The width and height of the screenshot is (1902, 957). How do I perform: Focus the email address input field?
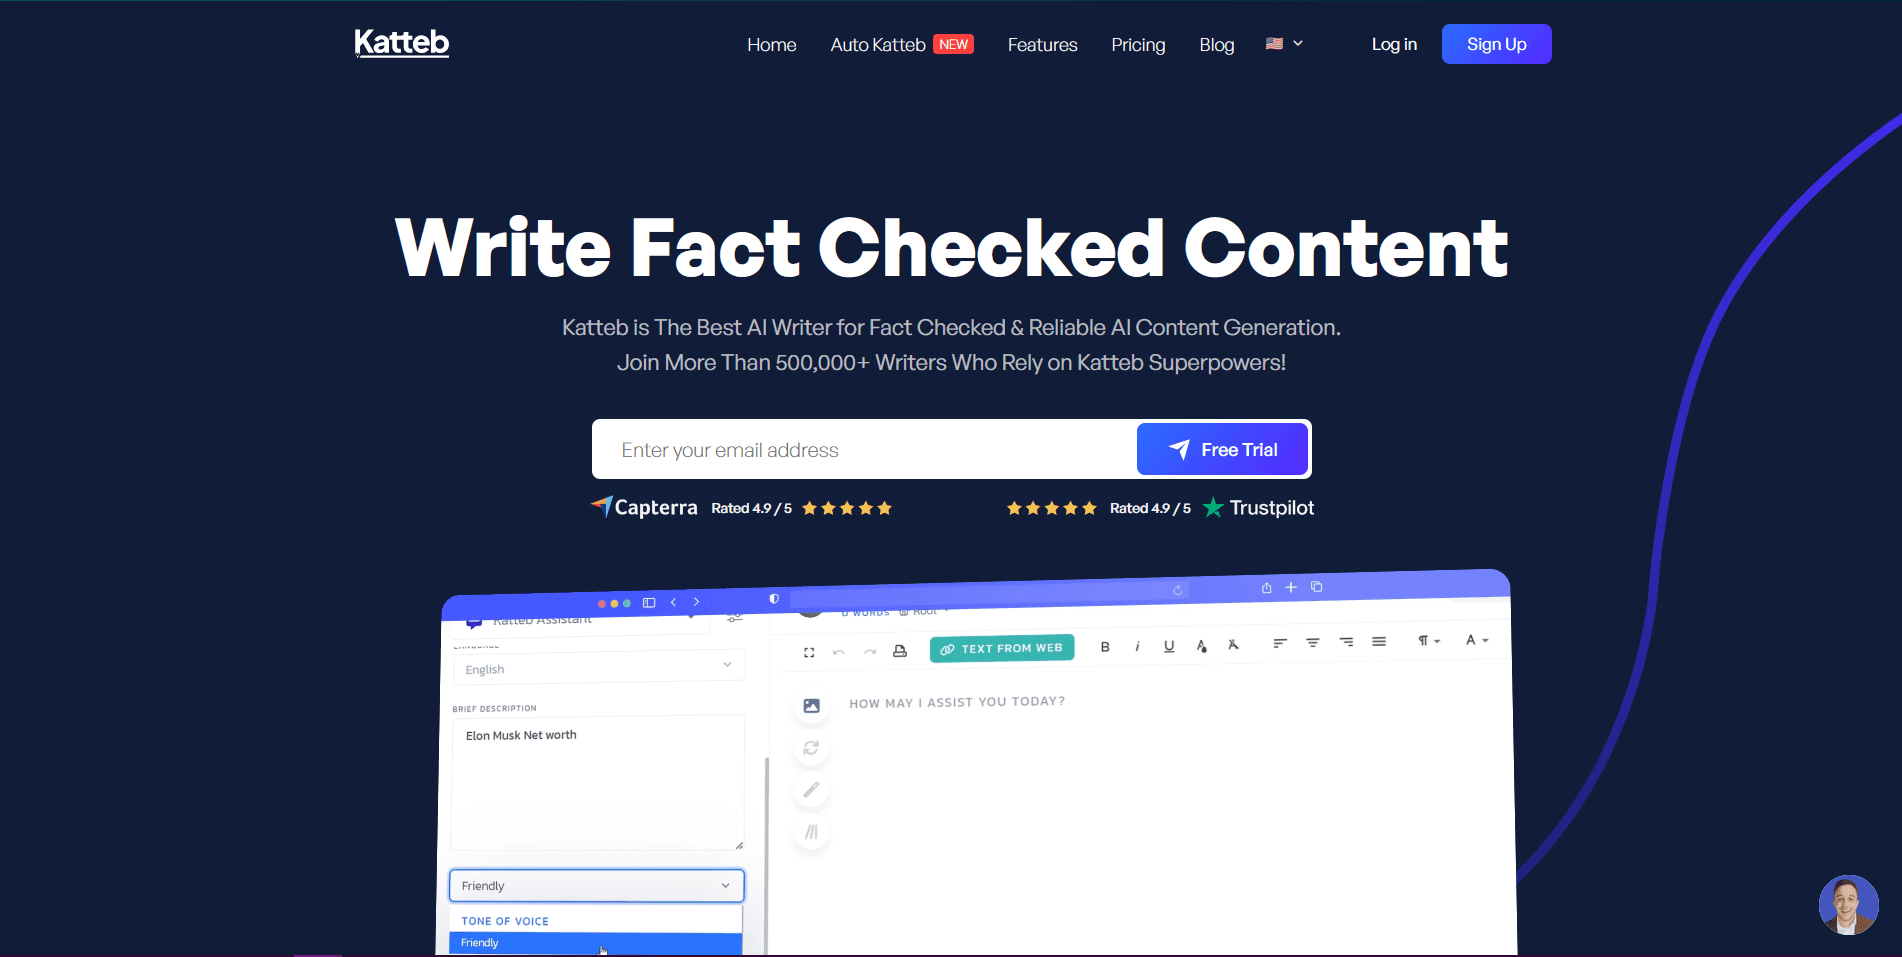(865, 450)
